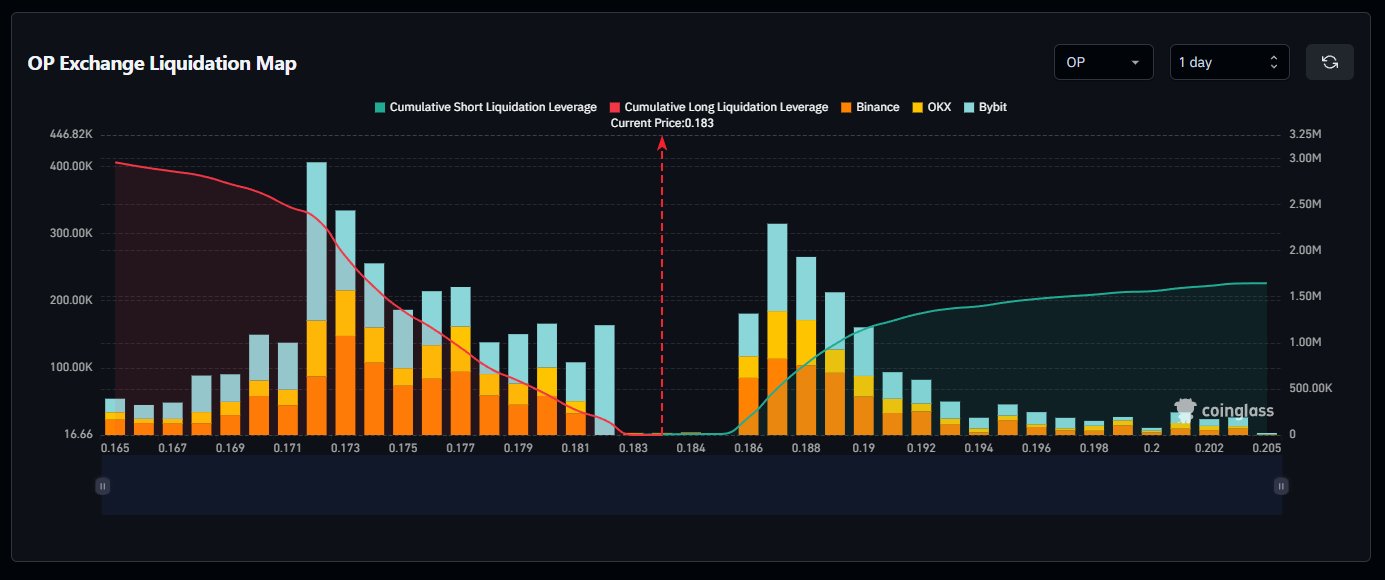Click the red current price dashed line arrow
Viewport: 1385px width, 580px height.
661,145
